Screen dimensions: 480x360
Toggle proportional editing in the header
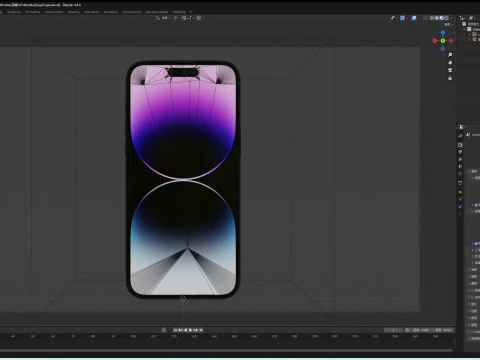tap(199, 18)
